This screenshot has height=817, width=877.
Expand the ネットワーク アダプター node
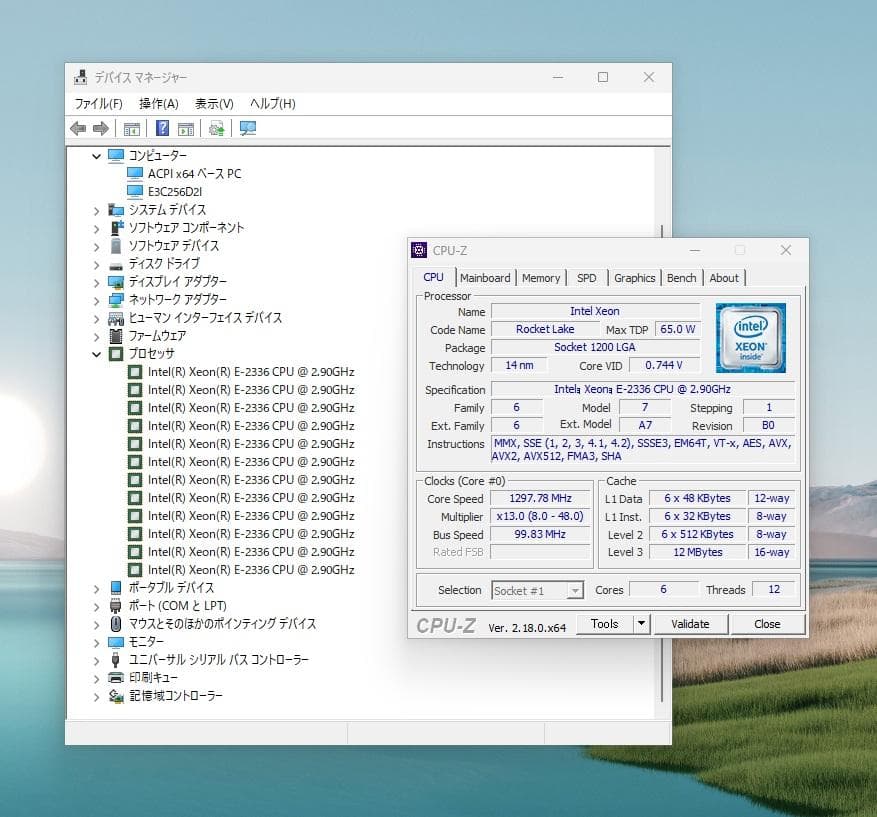point(96,301)
